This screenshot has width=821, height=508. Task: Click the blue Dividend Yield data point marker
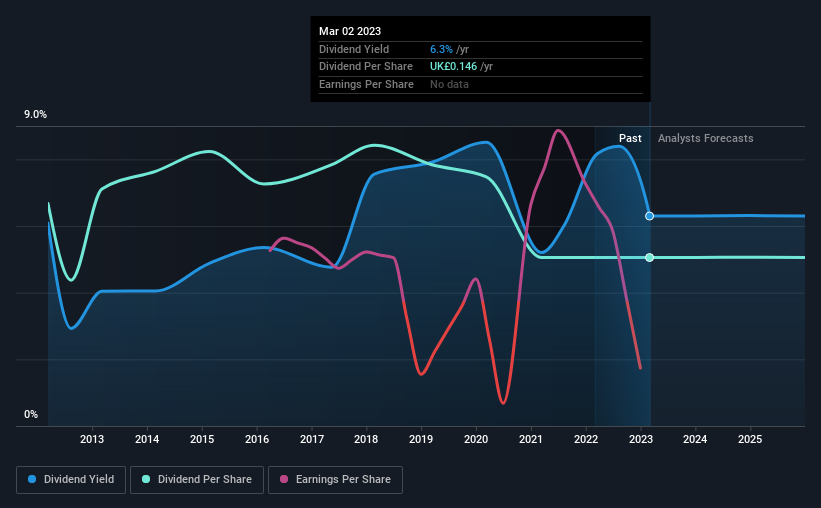(649, 216)
